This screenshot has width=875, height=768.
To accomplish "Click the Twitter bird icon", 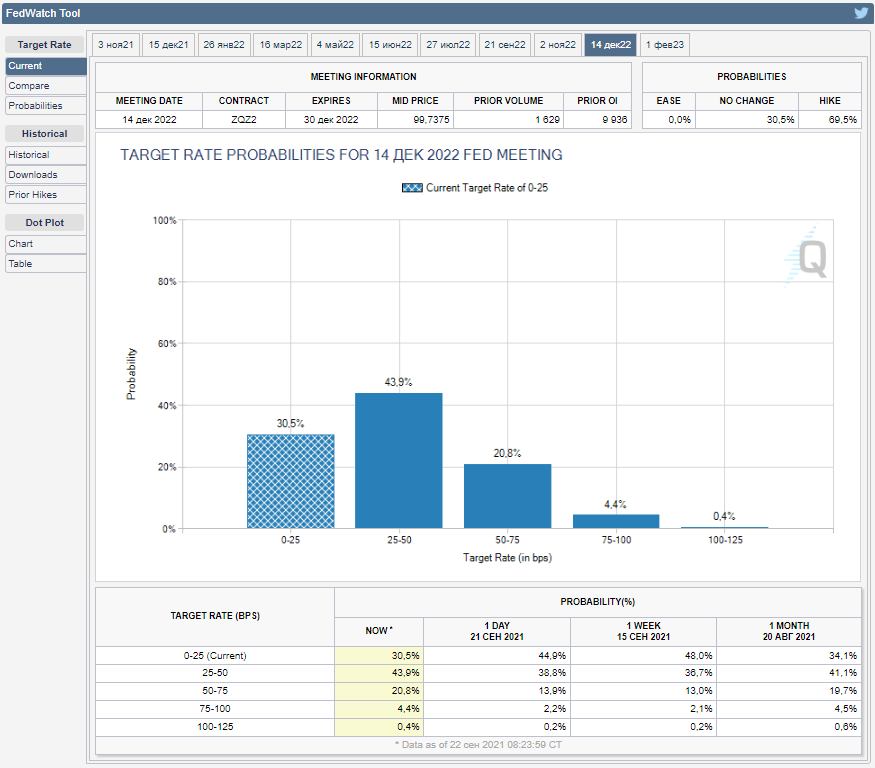I will [x=861, y=13].
